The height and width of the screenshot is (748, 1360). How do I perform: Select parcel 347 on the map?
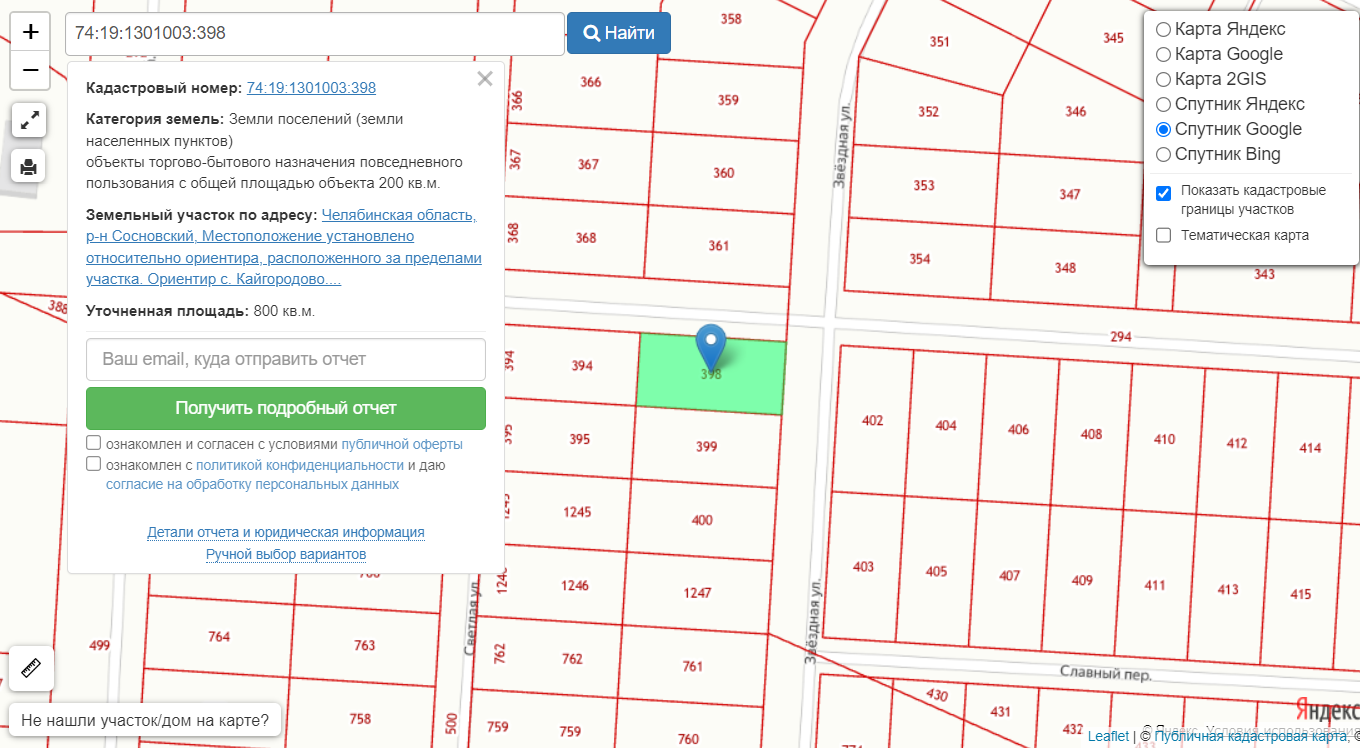[1070, 194]
